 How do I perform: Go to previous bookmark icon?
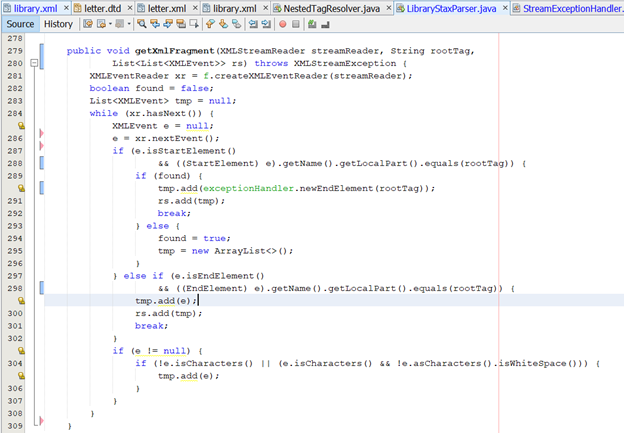tap(210, 24)
